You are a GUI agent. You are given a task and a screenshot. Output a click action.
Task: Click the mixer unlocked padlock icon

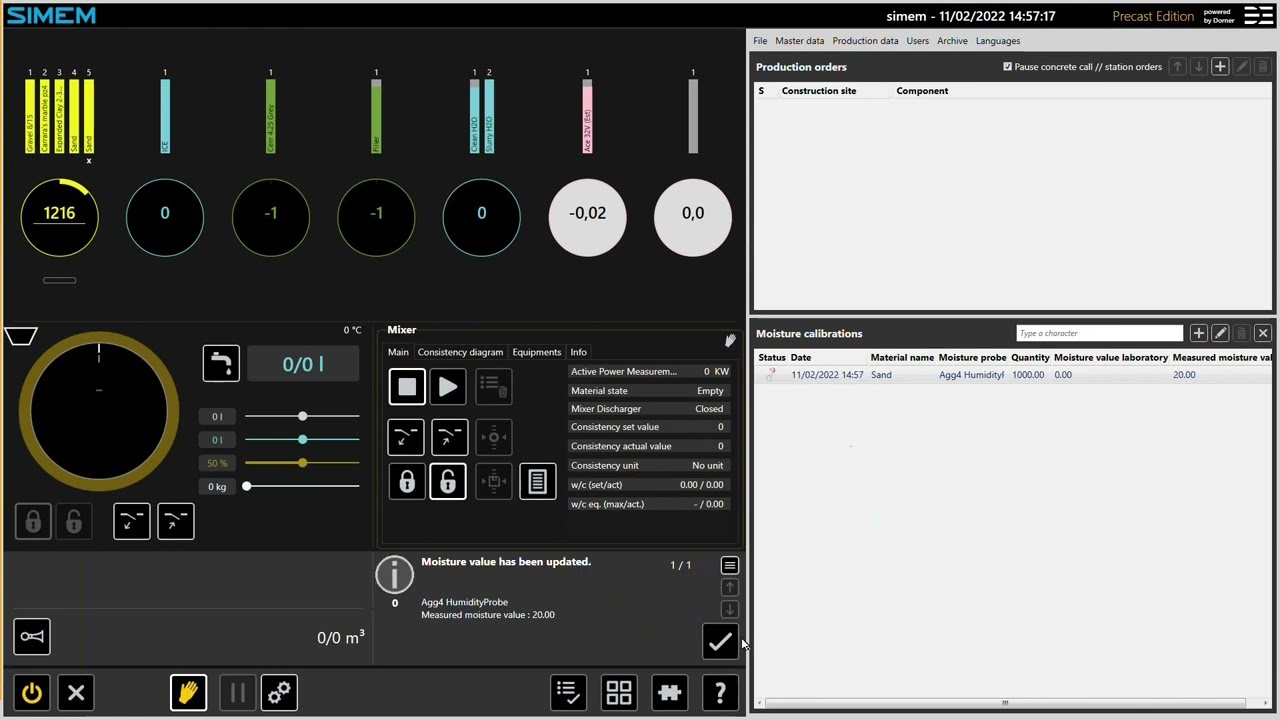pyautogui.click(x=448, y=482)
